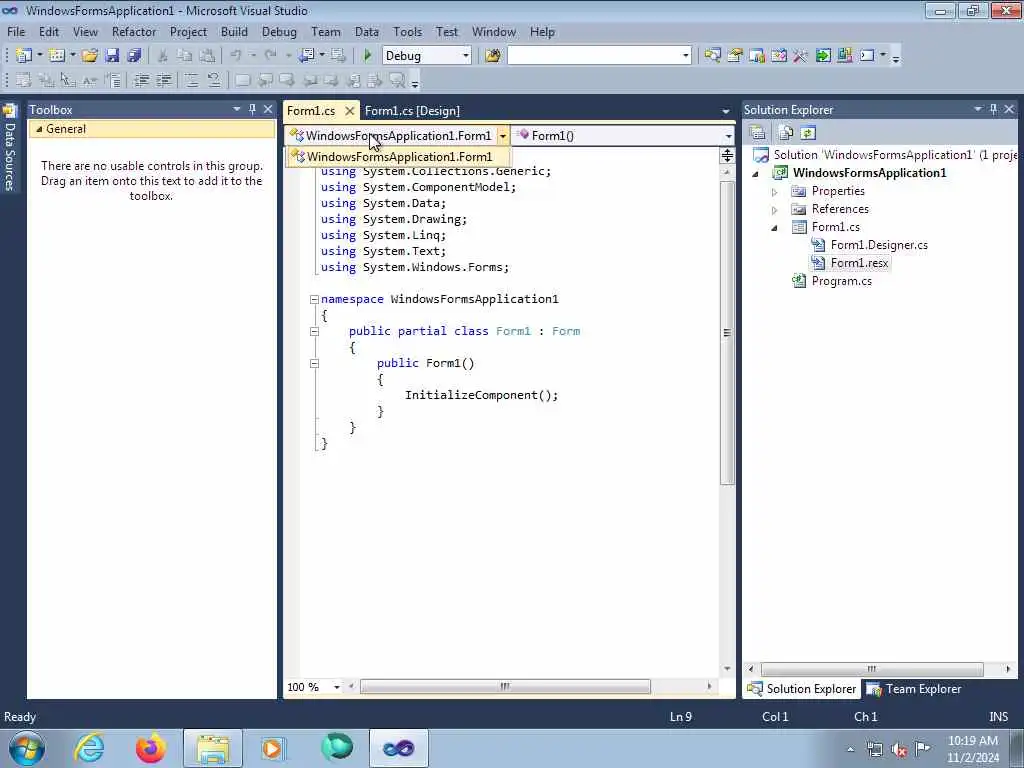1024x768 pixels.
Task: Open the Refactor menu
Action: pyautogui.click(x=134, y=31)
